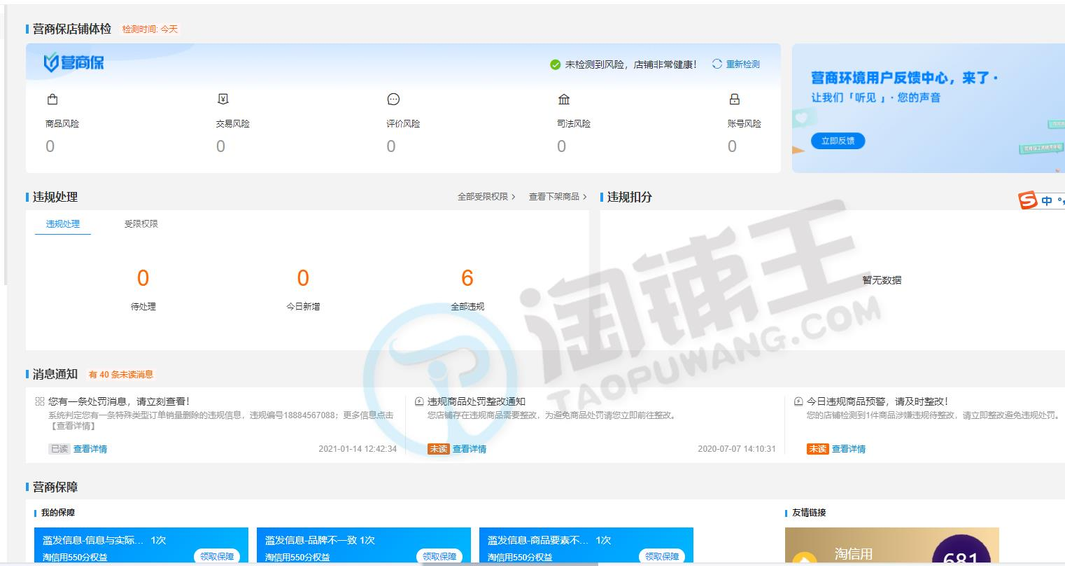Open message title 您有一条处罚消息，请立刻查看
The image size is (1065, 566).
pyautogui.click(x=119, y=402)
